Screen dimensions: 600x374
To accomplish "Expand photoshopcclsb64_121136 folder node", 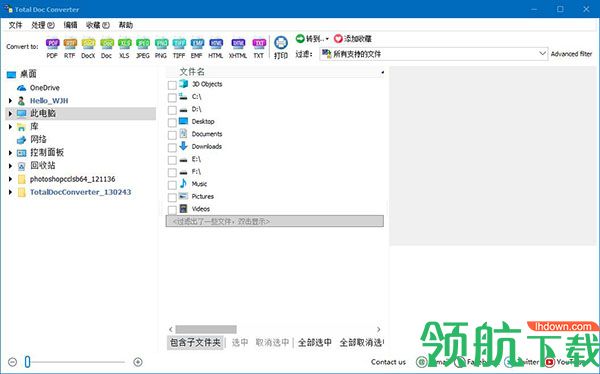I will [x=10, y=179].
